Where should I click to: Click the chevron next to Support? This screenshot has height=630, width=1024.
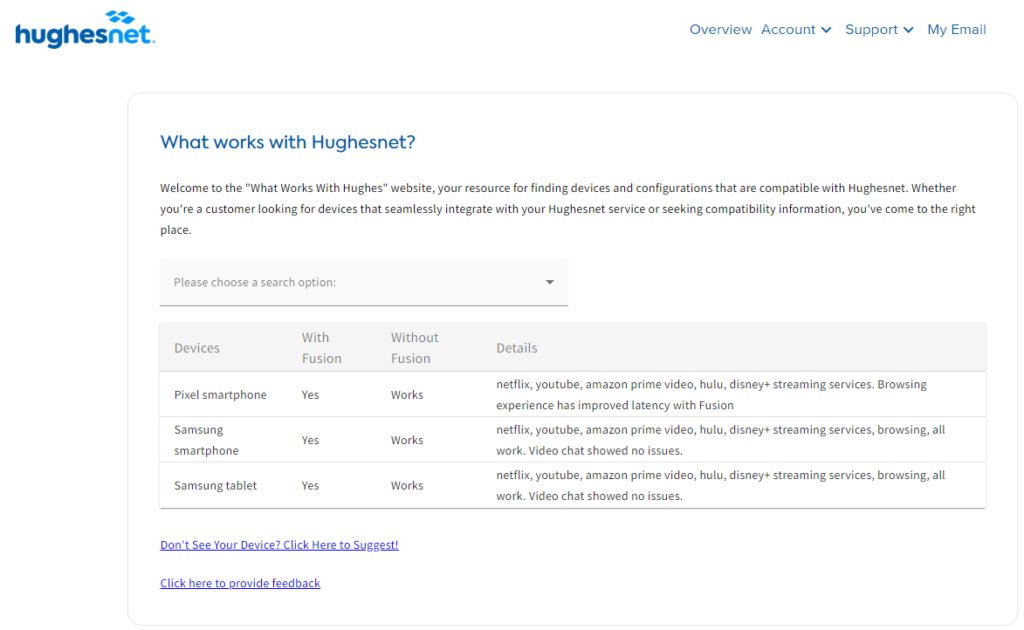(909, 30)
